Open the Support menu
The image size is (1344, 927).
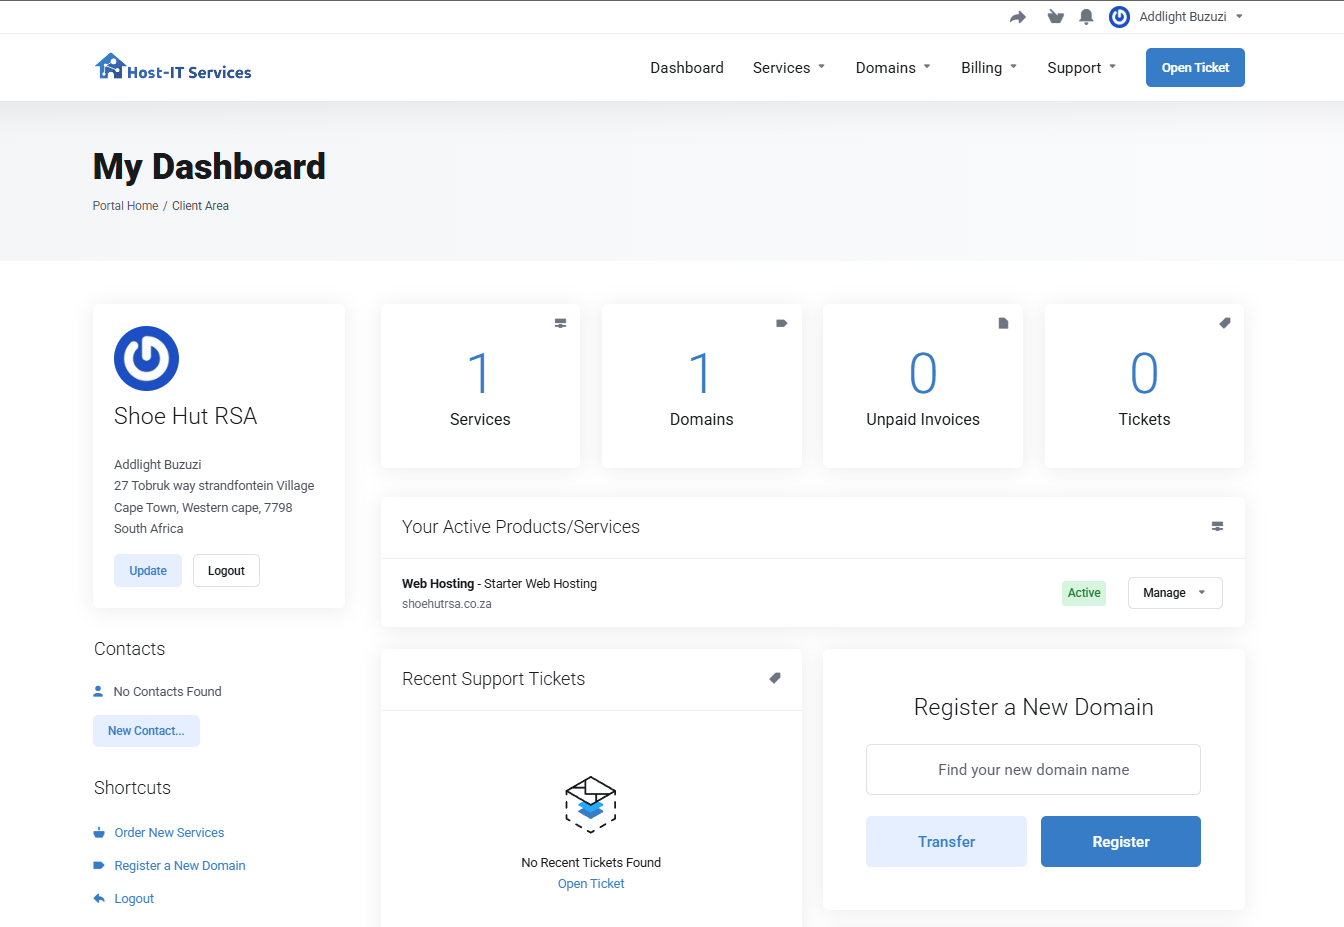coord(1081,67)
